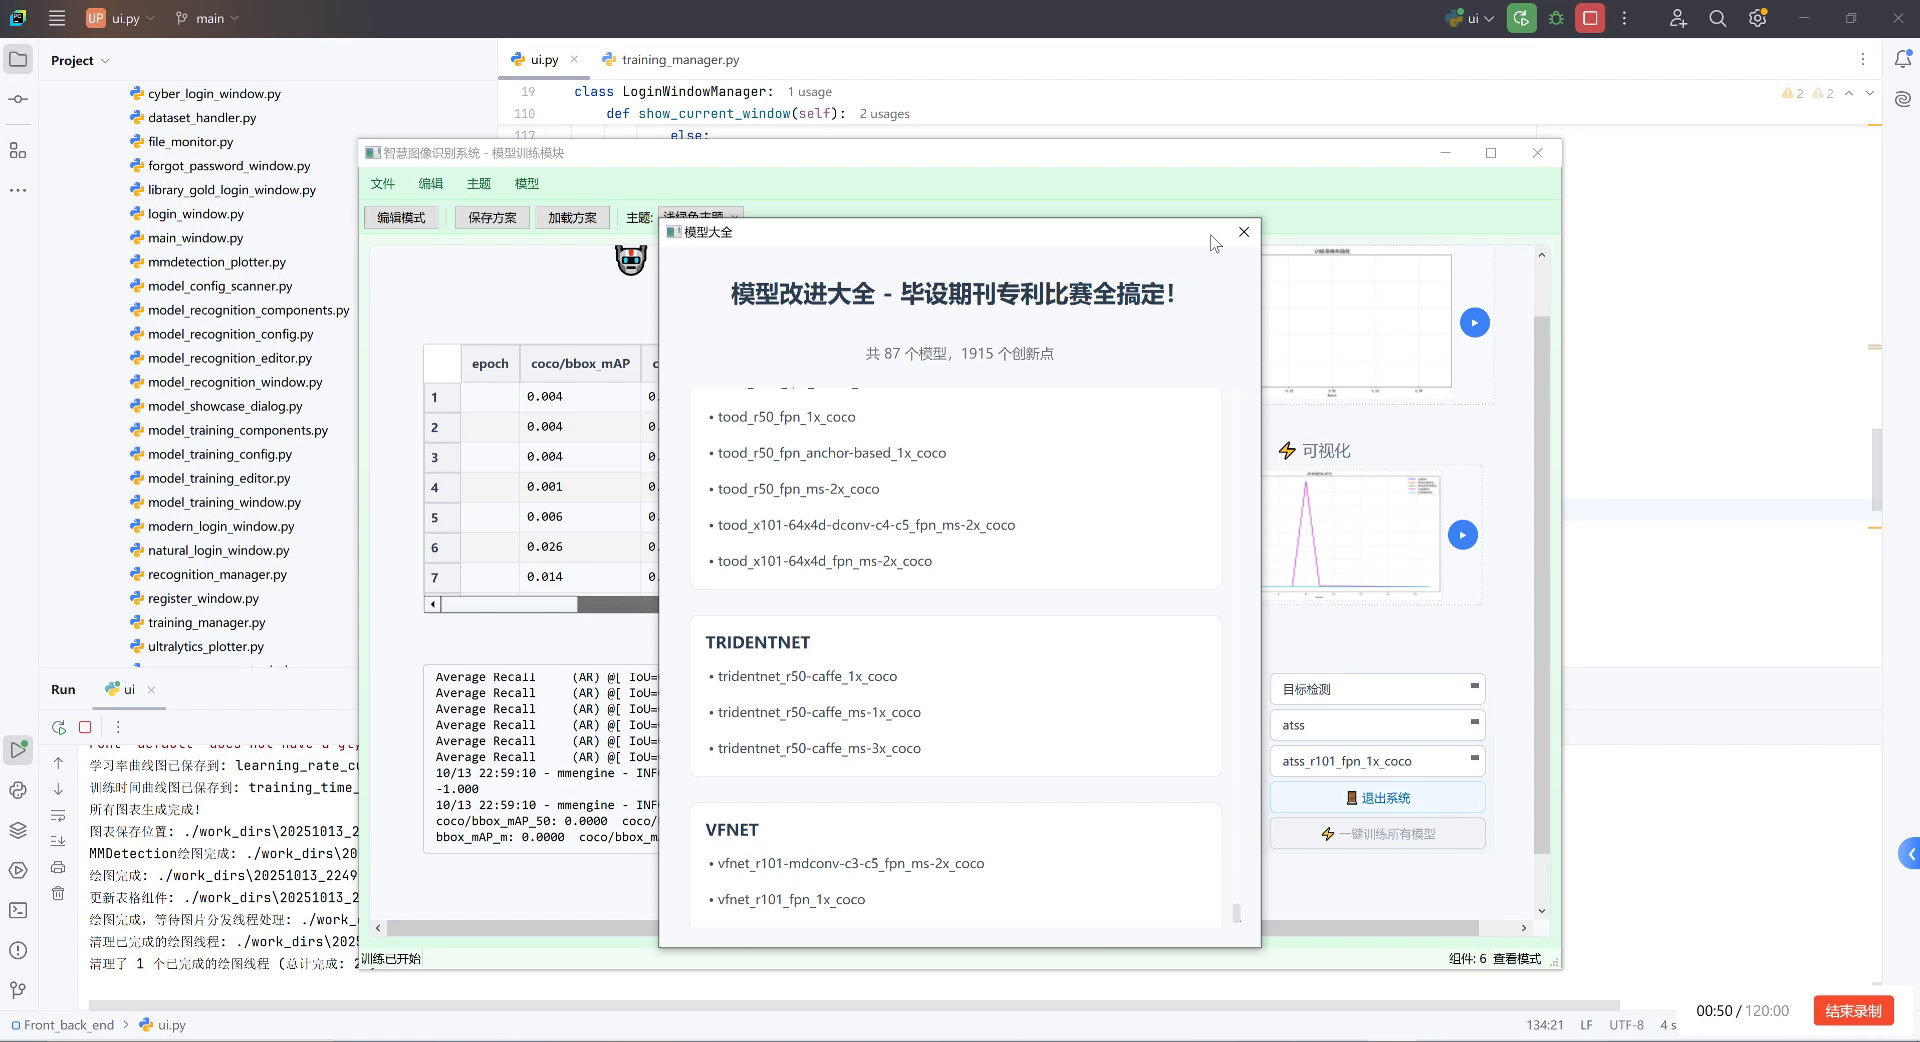Click the blue side-panel expand arrow at right edge

[x=1909, y=854]
